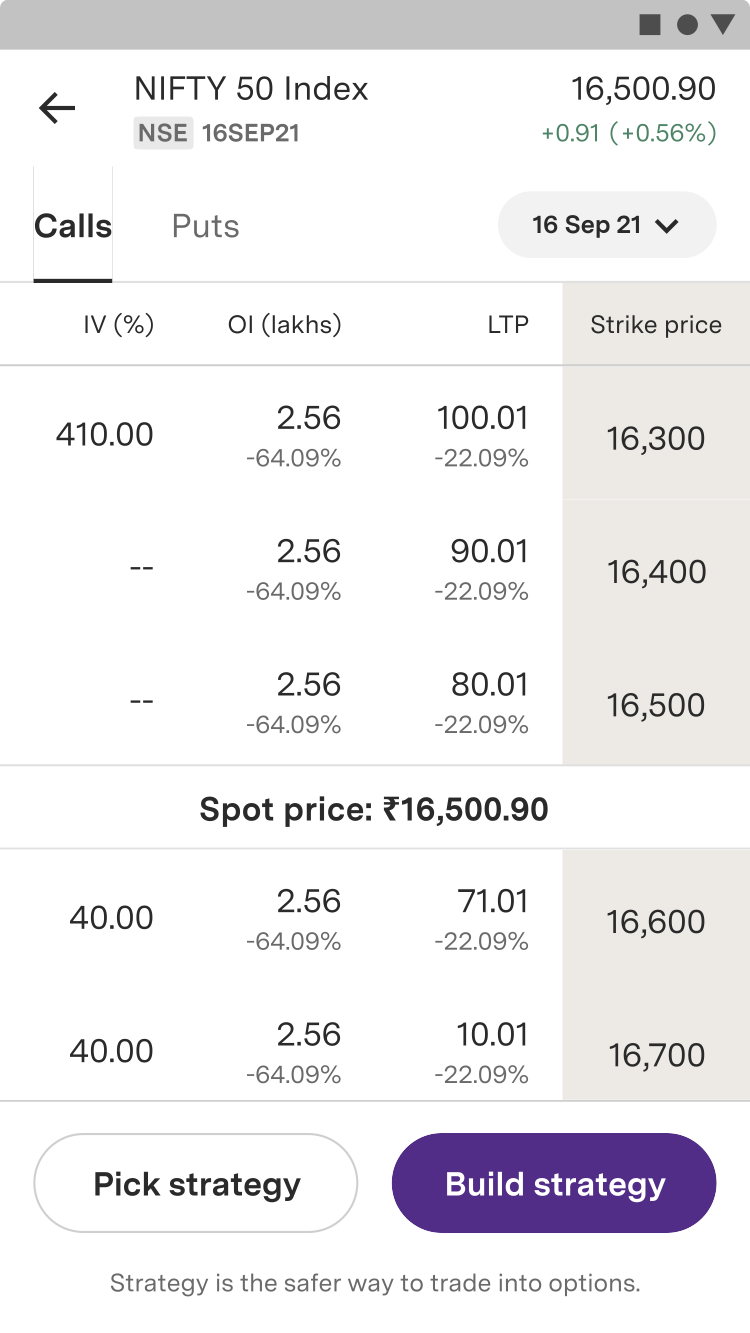This screenshot has width=750, height=1333.
Task: Tap the NSE exchange badge
Action: pos(163,133)
